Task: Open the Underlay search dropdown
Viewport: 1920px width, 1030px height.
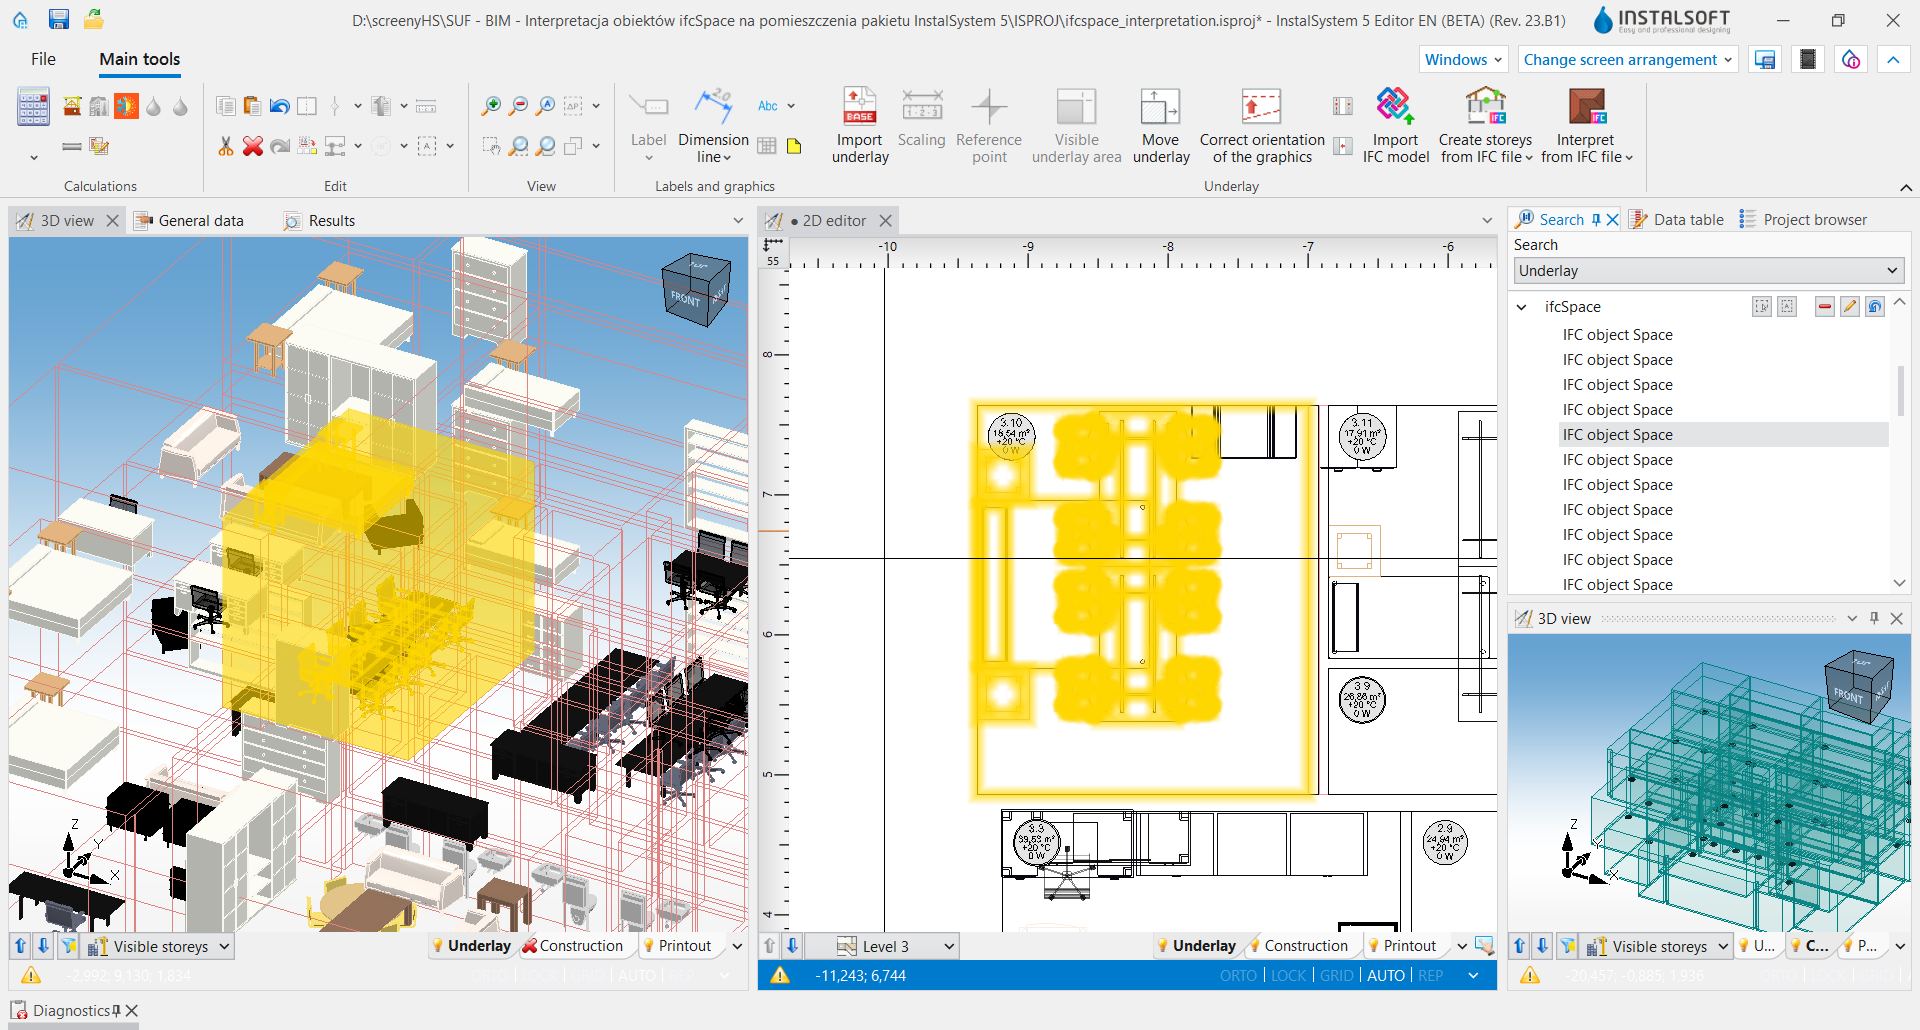Action: tap(1708, 270)
